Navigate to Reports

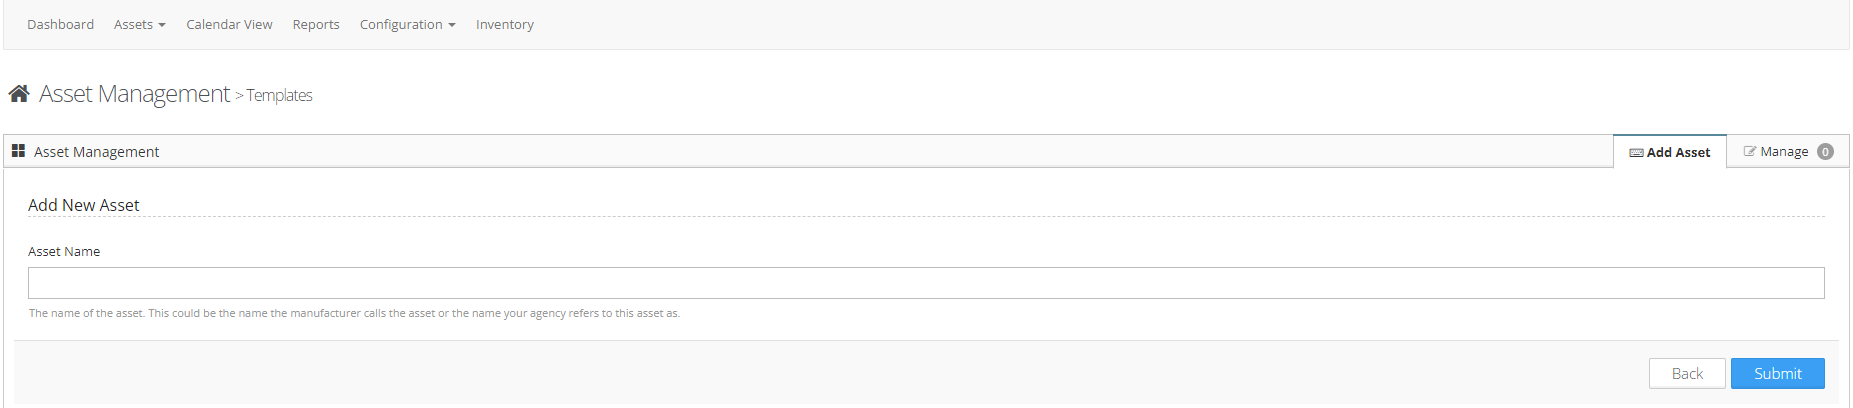pyautogui.click(x=316, y=24)
